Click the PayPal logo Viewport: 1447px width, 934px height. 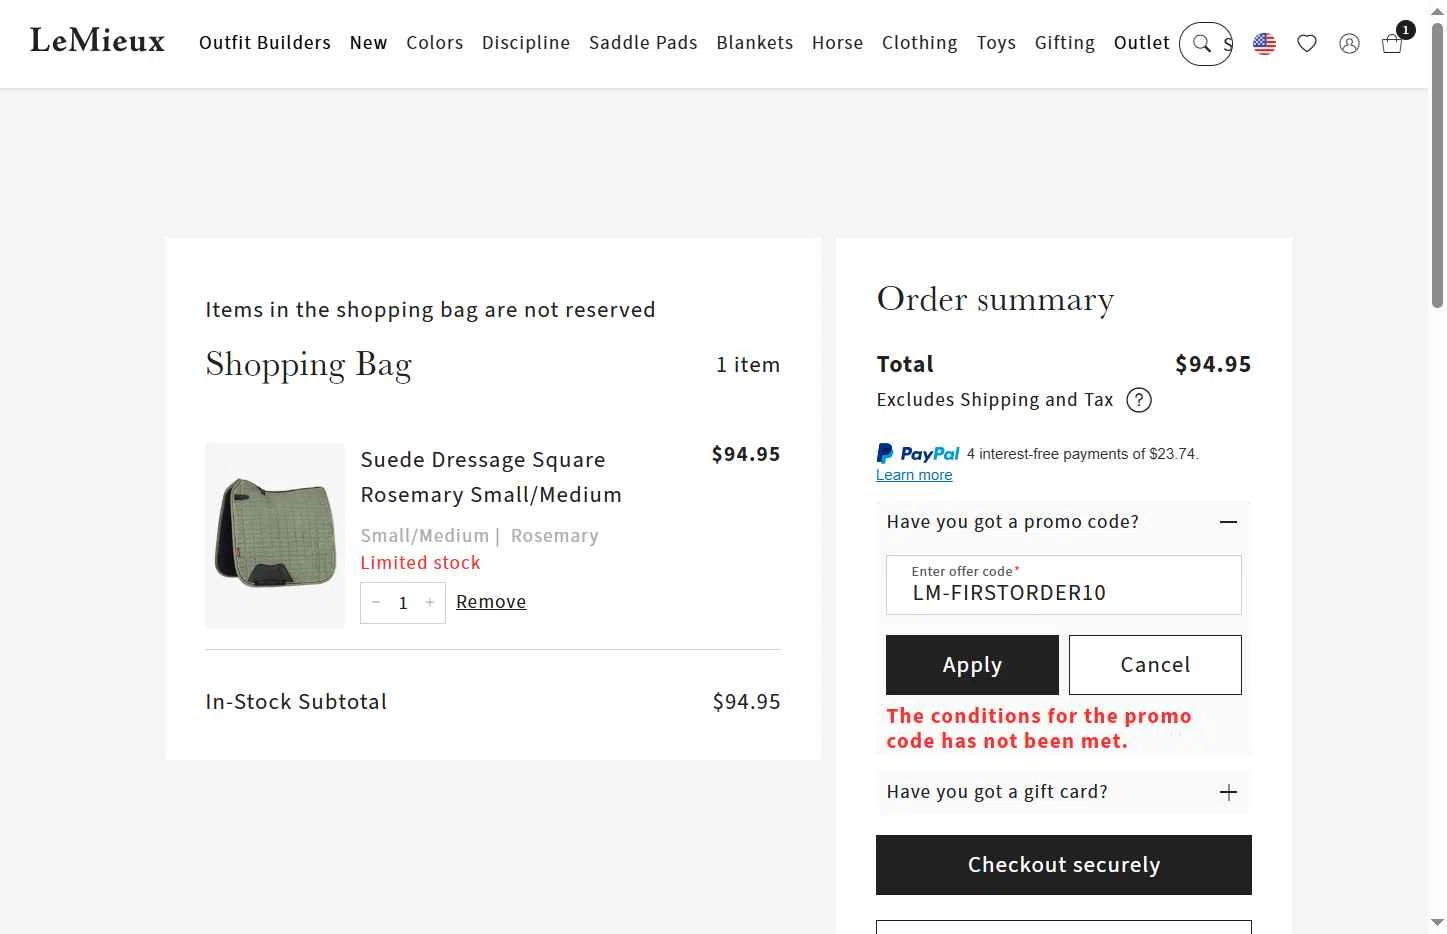coord(918,453)
